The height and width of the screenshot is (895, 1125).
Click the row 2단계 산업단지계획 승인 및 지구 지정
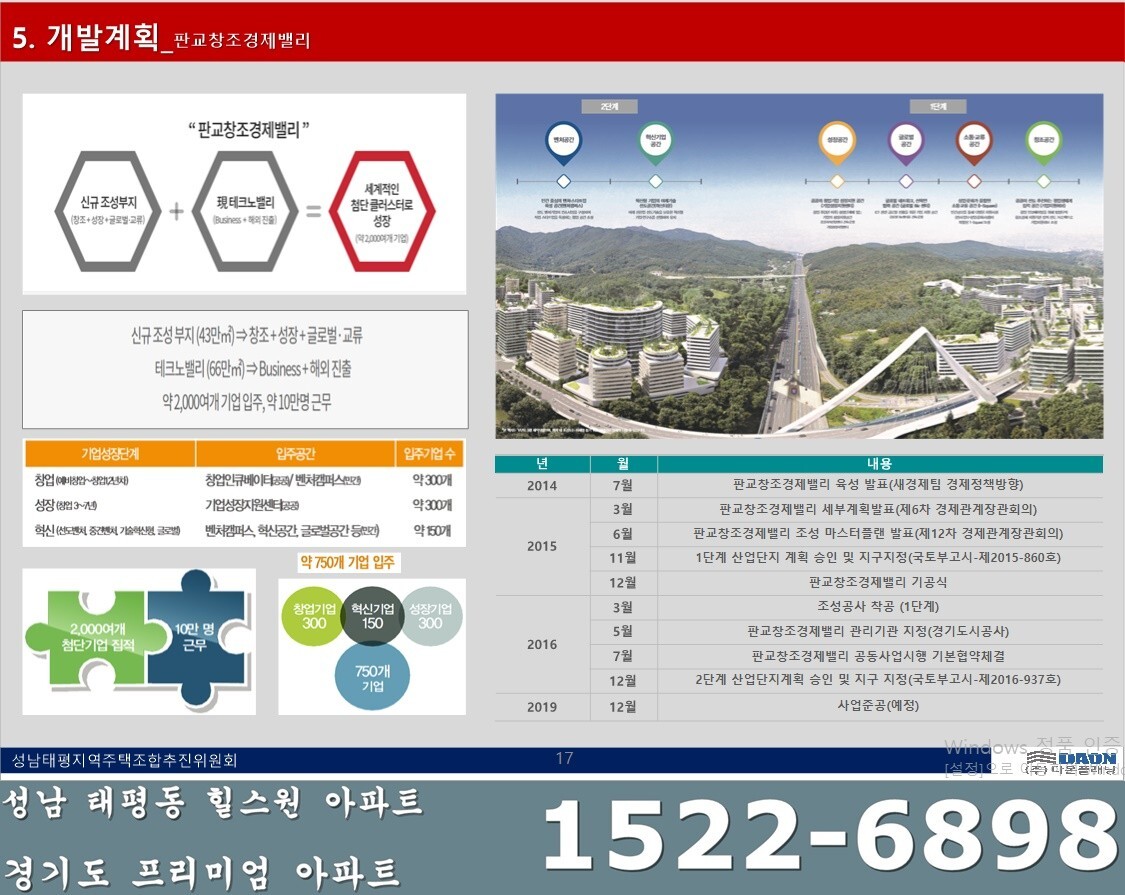coord(878,680)
